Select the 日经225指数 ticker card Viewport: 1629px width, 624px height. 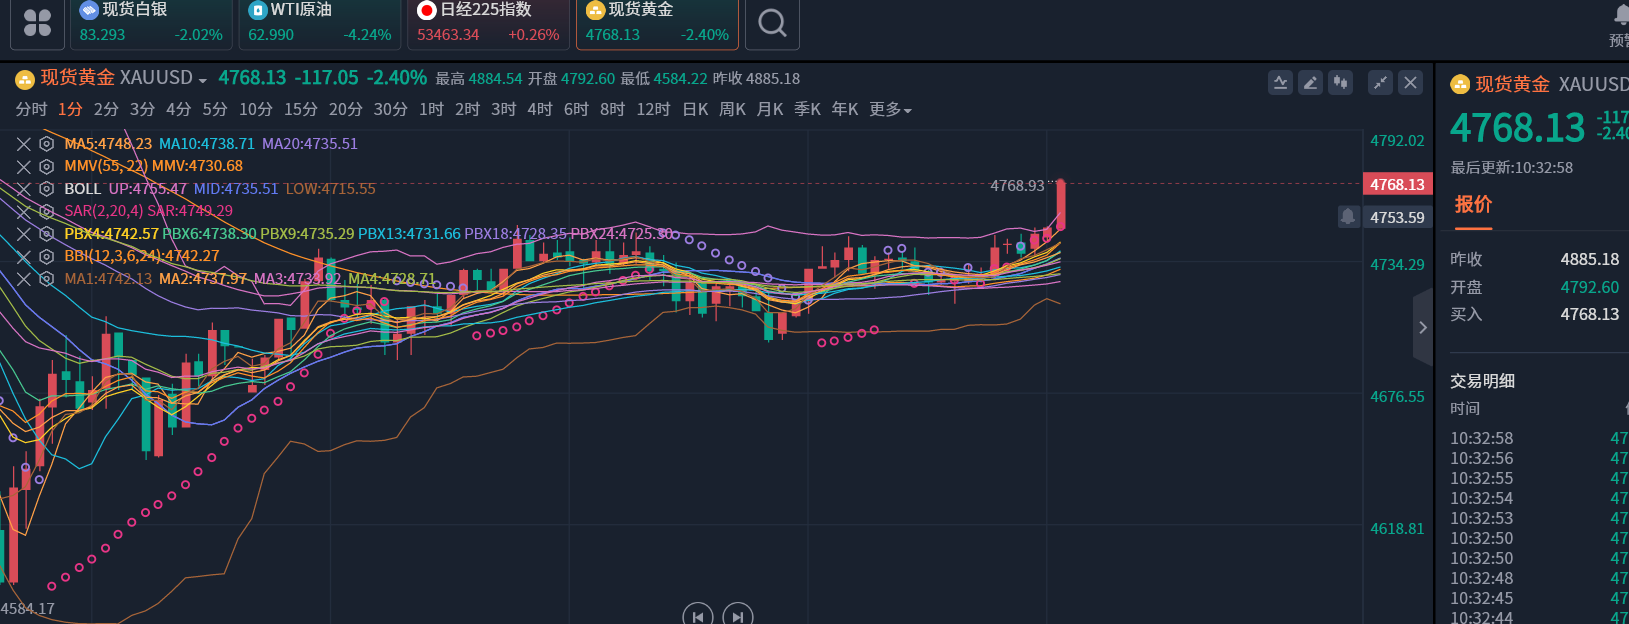[489, 23]
